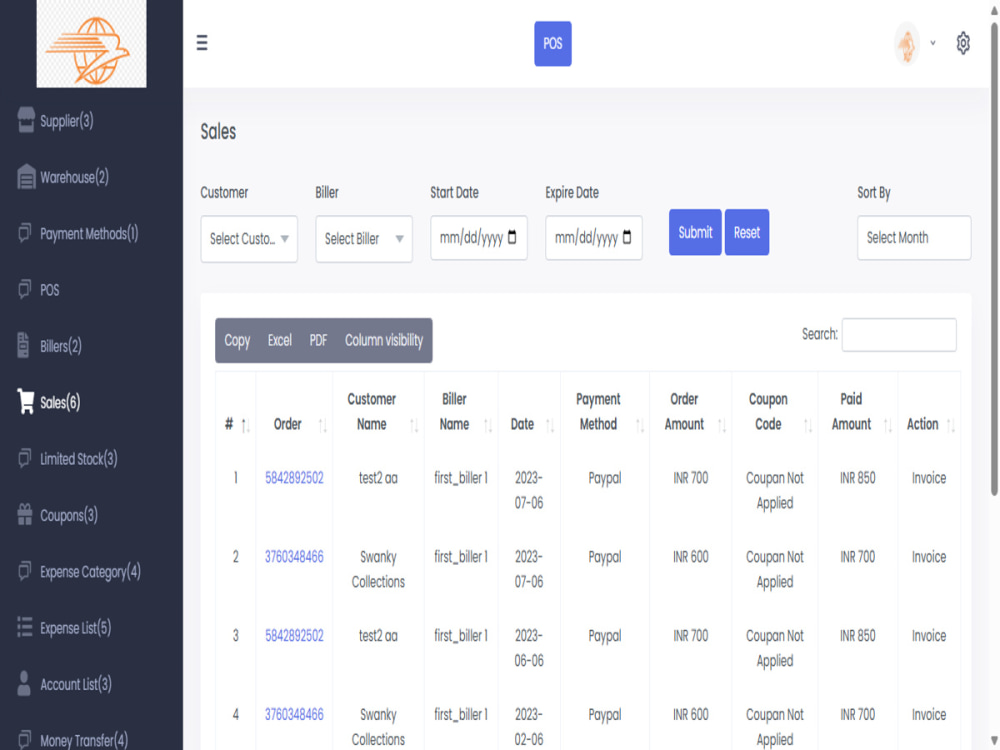The image size is (1000, 750).
Task: Open order 3760348466 in row 2
Action: (294, 557)
